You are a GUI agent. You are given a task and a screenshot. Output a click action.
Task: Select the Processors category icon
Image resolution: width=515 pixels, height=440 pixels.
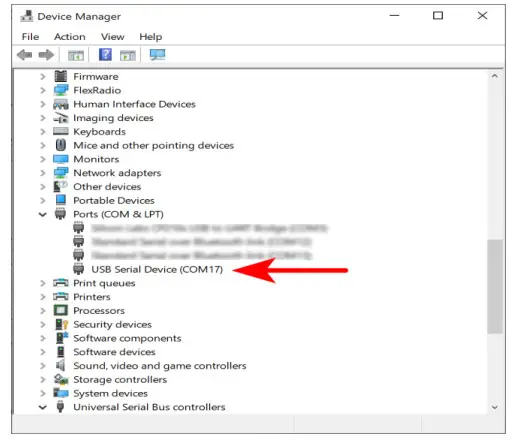point(61,310)
